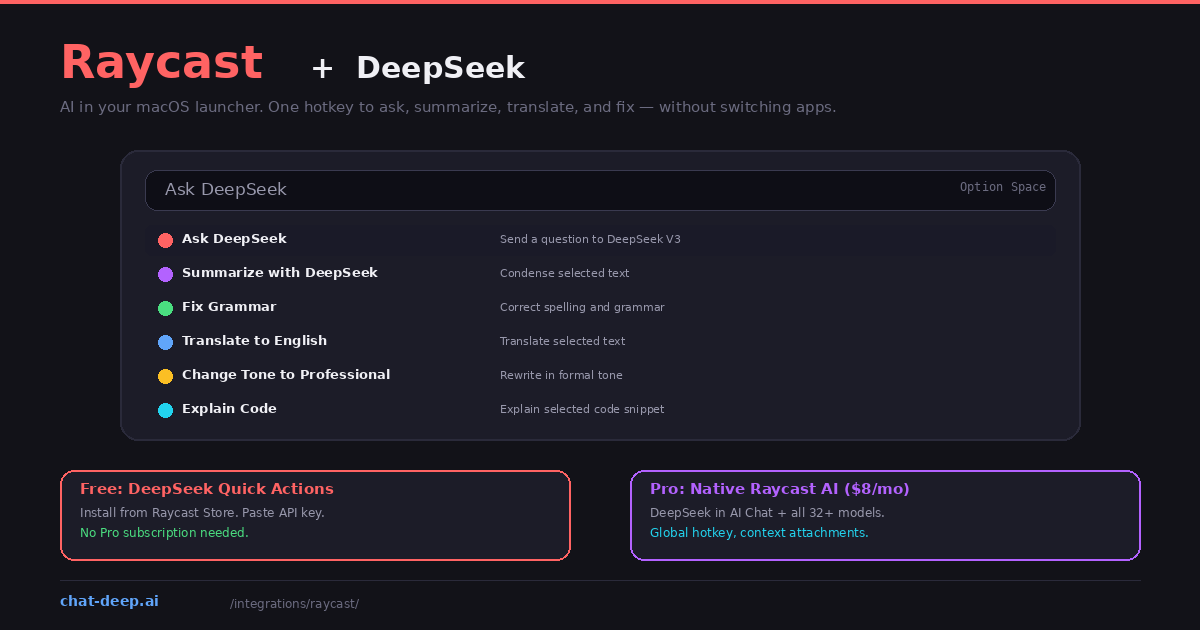
Task: Click the No Pro subscription needed text
Action: 164,533
